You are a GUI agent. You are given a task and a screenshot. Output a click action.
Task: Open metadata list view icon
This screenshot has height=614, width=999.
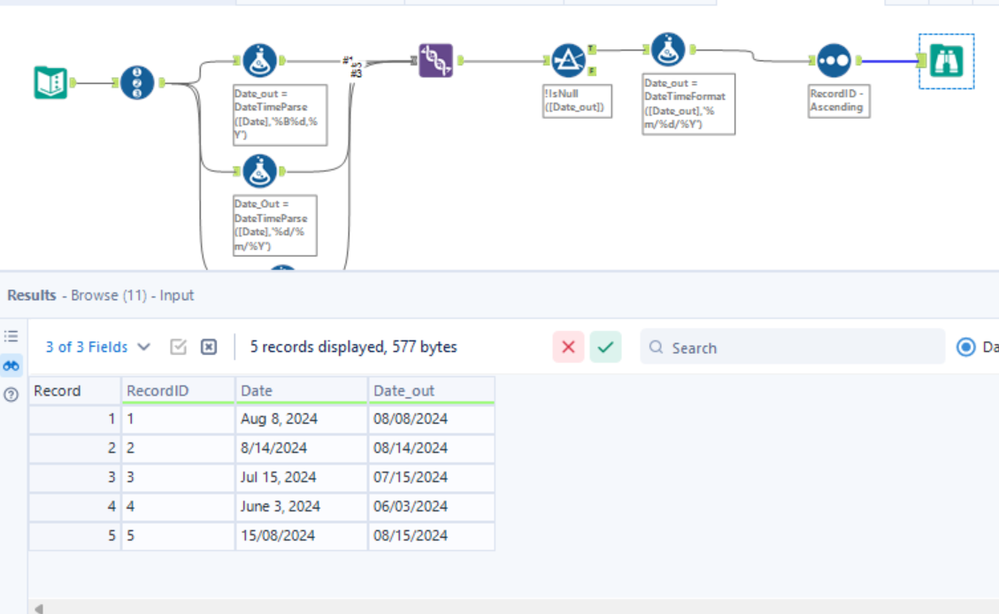click(11, 336)
